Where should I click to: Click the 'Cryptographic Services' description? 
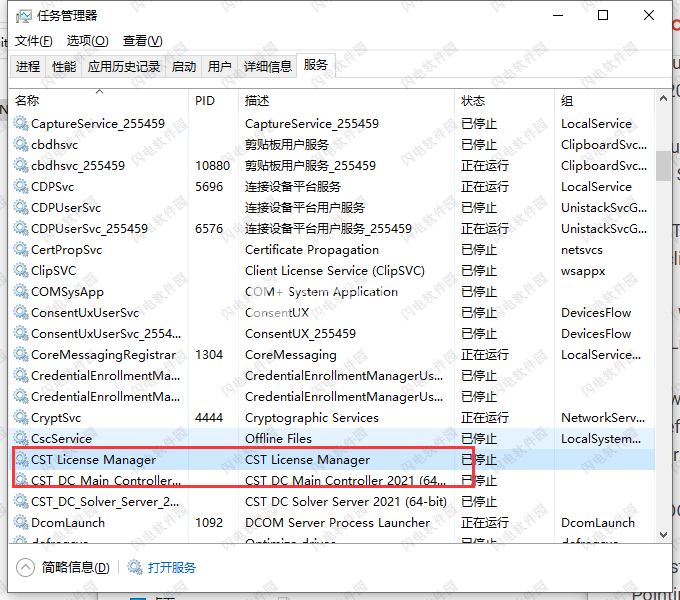click(312, 417)
